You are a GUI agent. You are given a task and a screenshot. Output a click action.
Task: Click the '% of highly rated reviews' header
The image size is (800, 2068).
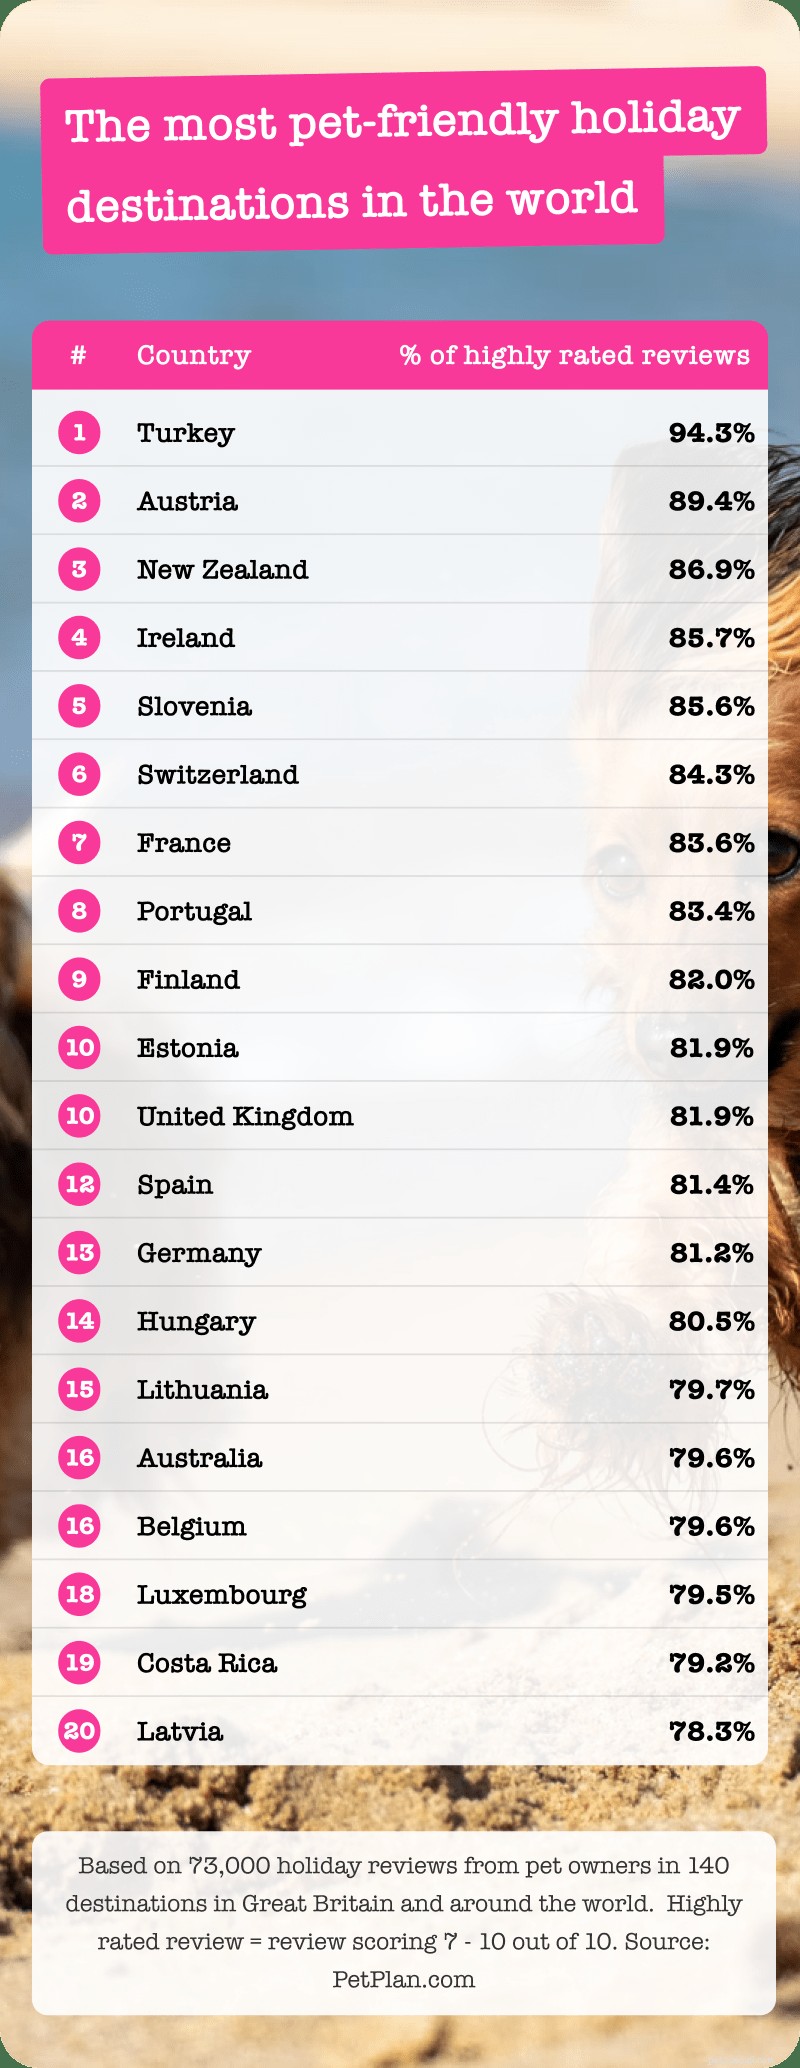coord(574,356)
